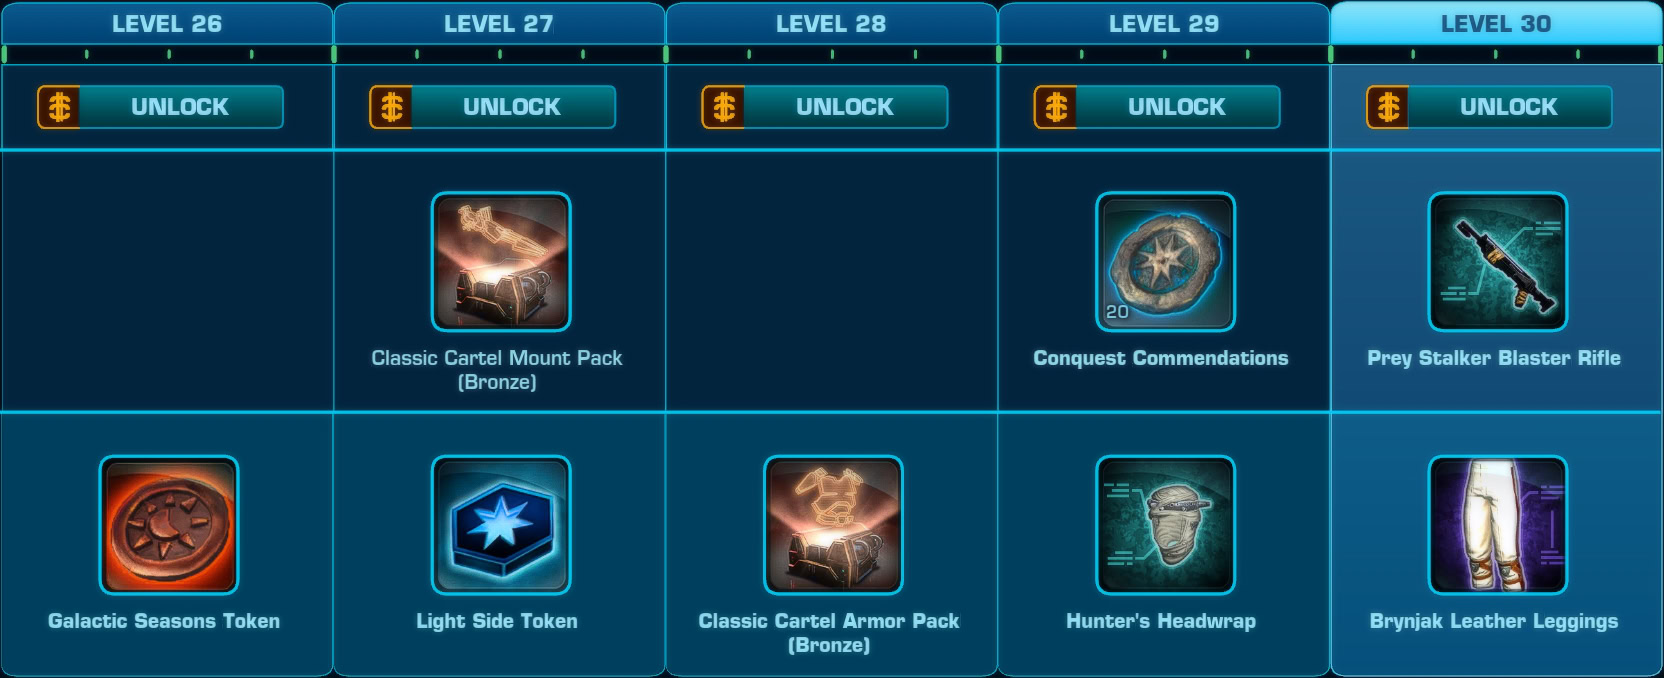Unlock Level 26 with cartel coins

[160, 107]
